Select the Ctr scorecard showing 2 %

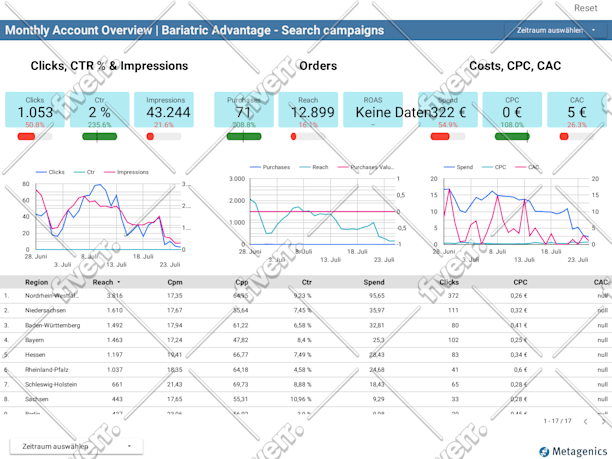(x=100, y=110)
